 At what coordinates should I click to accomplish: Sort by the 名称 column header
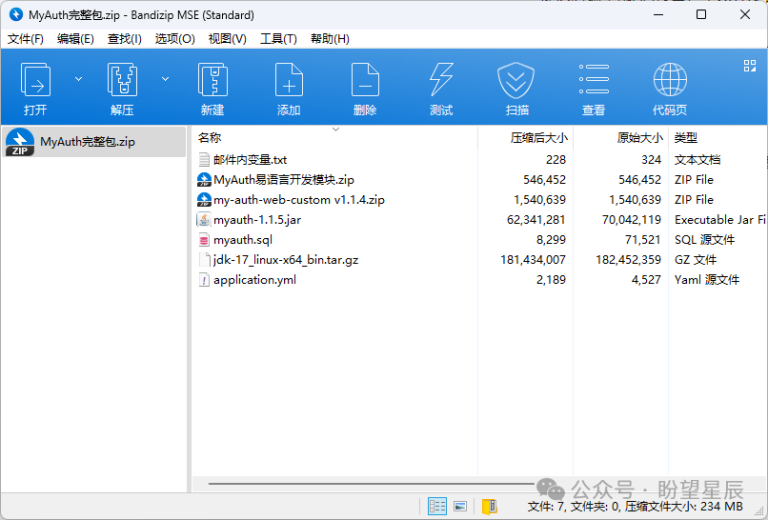[x=209, y=138]
